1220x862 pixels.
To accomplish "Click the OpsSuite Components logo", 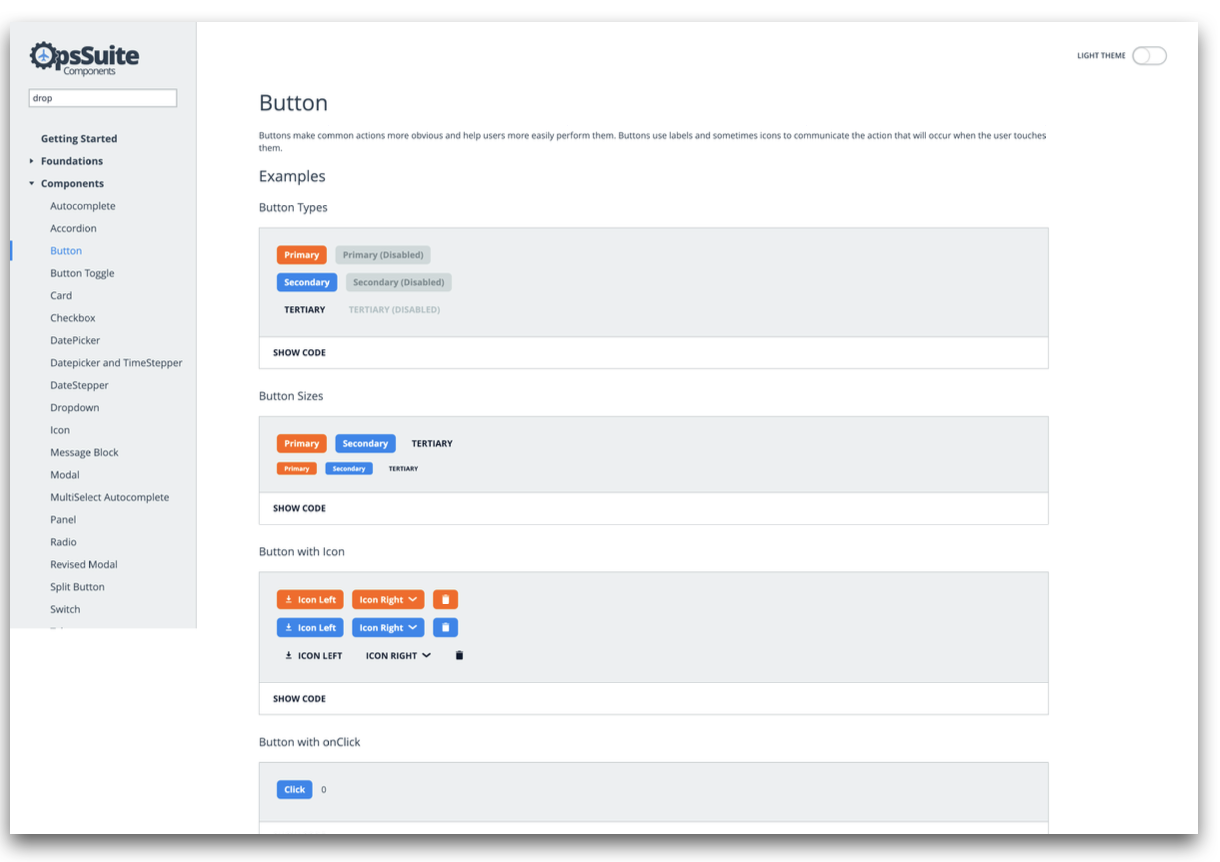I will point(85,57).
